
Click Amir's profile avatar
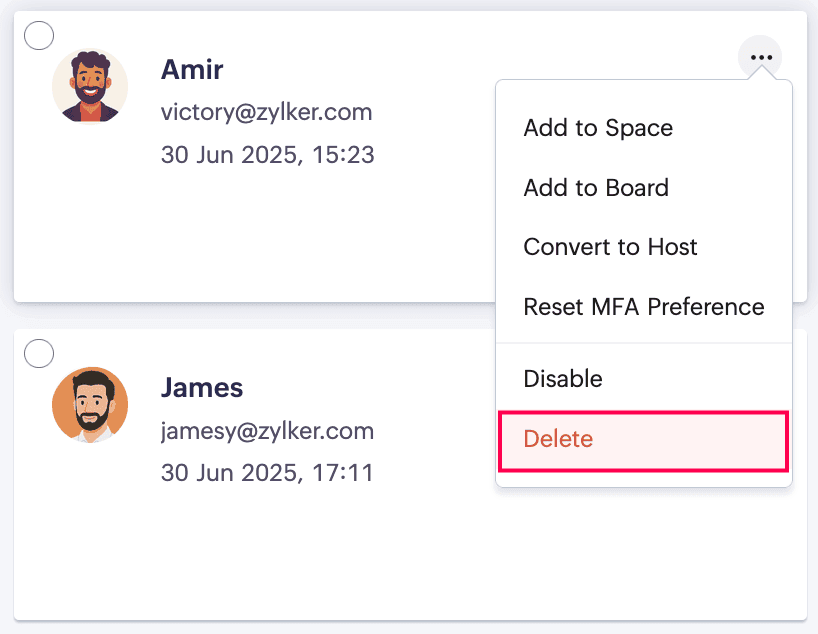90,86
